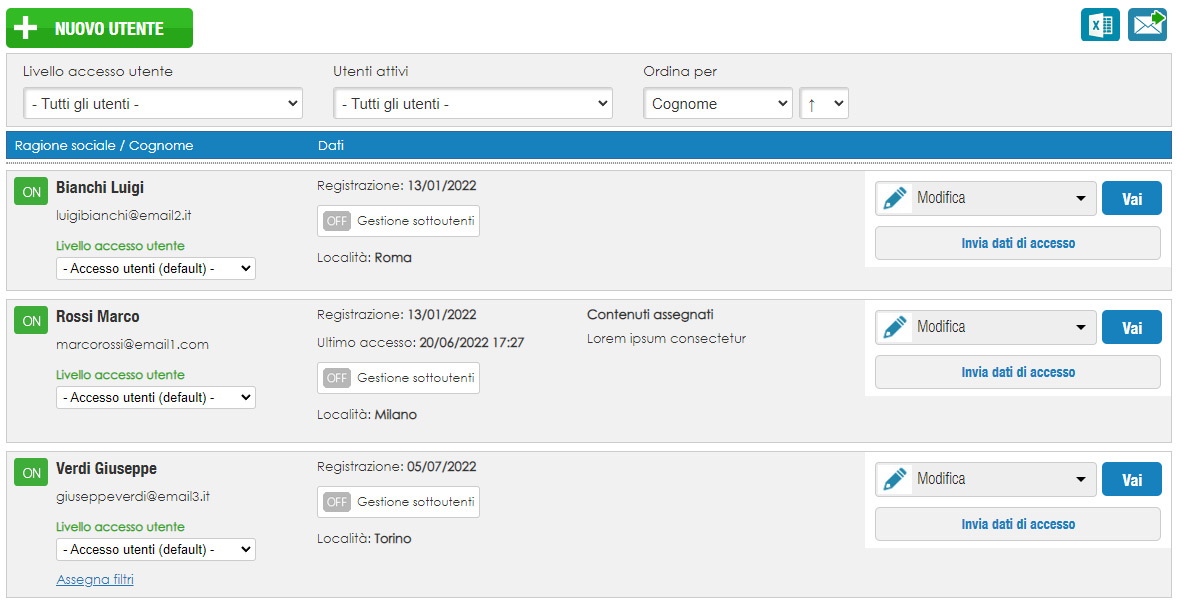Open the sort direction arrow dropdown
Viewport: 1178px width, 604px height.
pos(824,104)
